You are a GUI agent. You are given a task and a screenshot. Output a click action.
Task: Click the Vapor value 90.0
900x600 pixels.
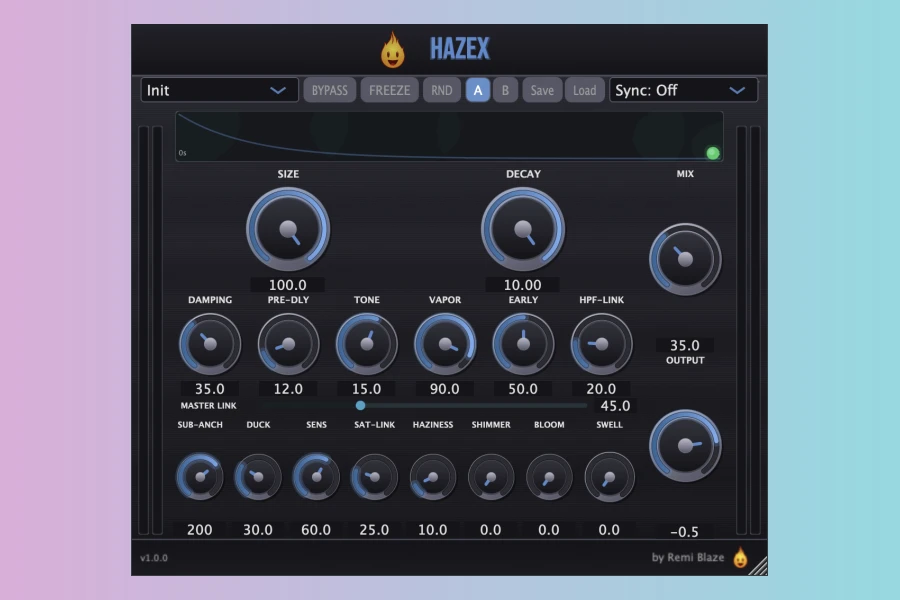coord(445,389)
